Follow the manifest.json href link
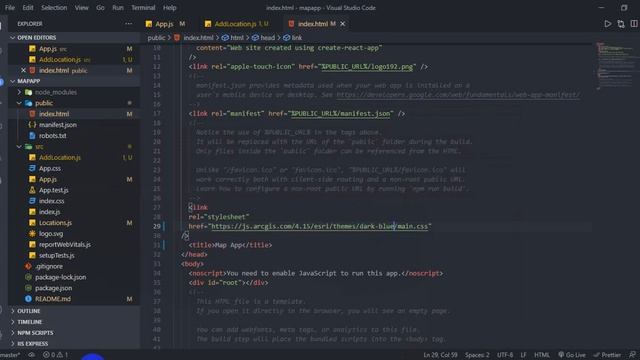The image size is (640, 360). (340, 113)
